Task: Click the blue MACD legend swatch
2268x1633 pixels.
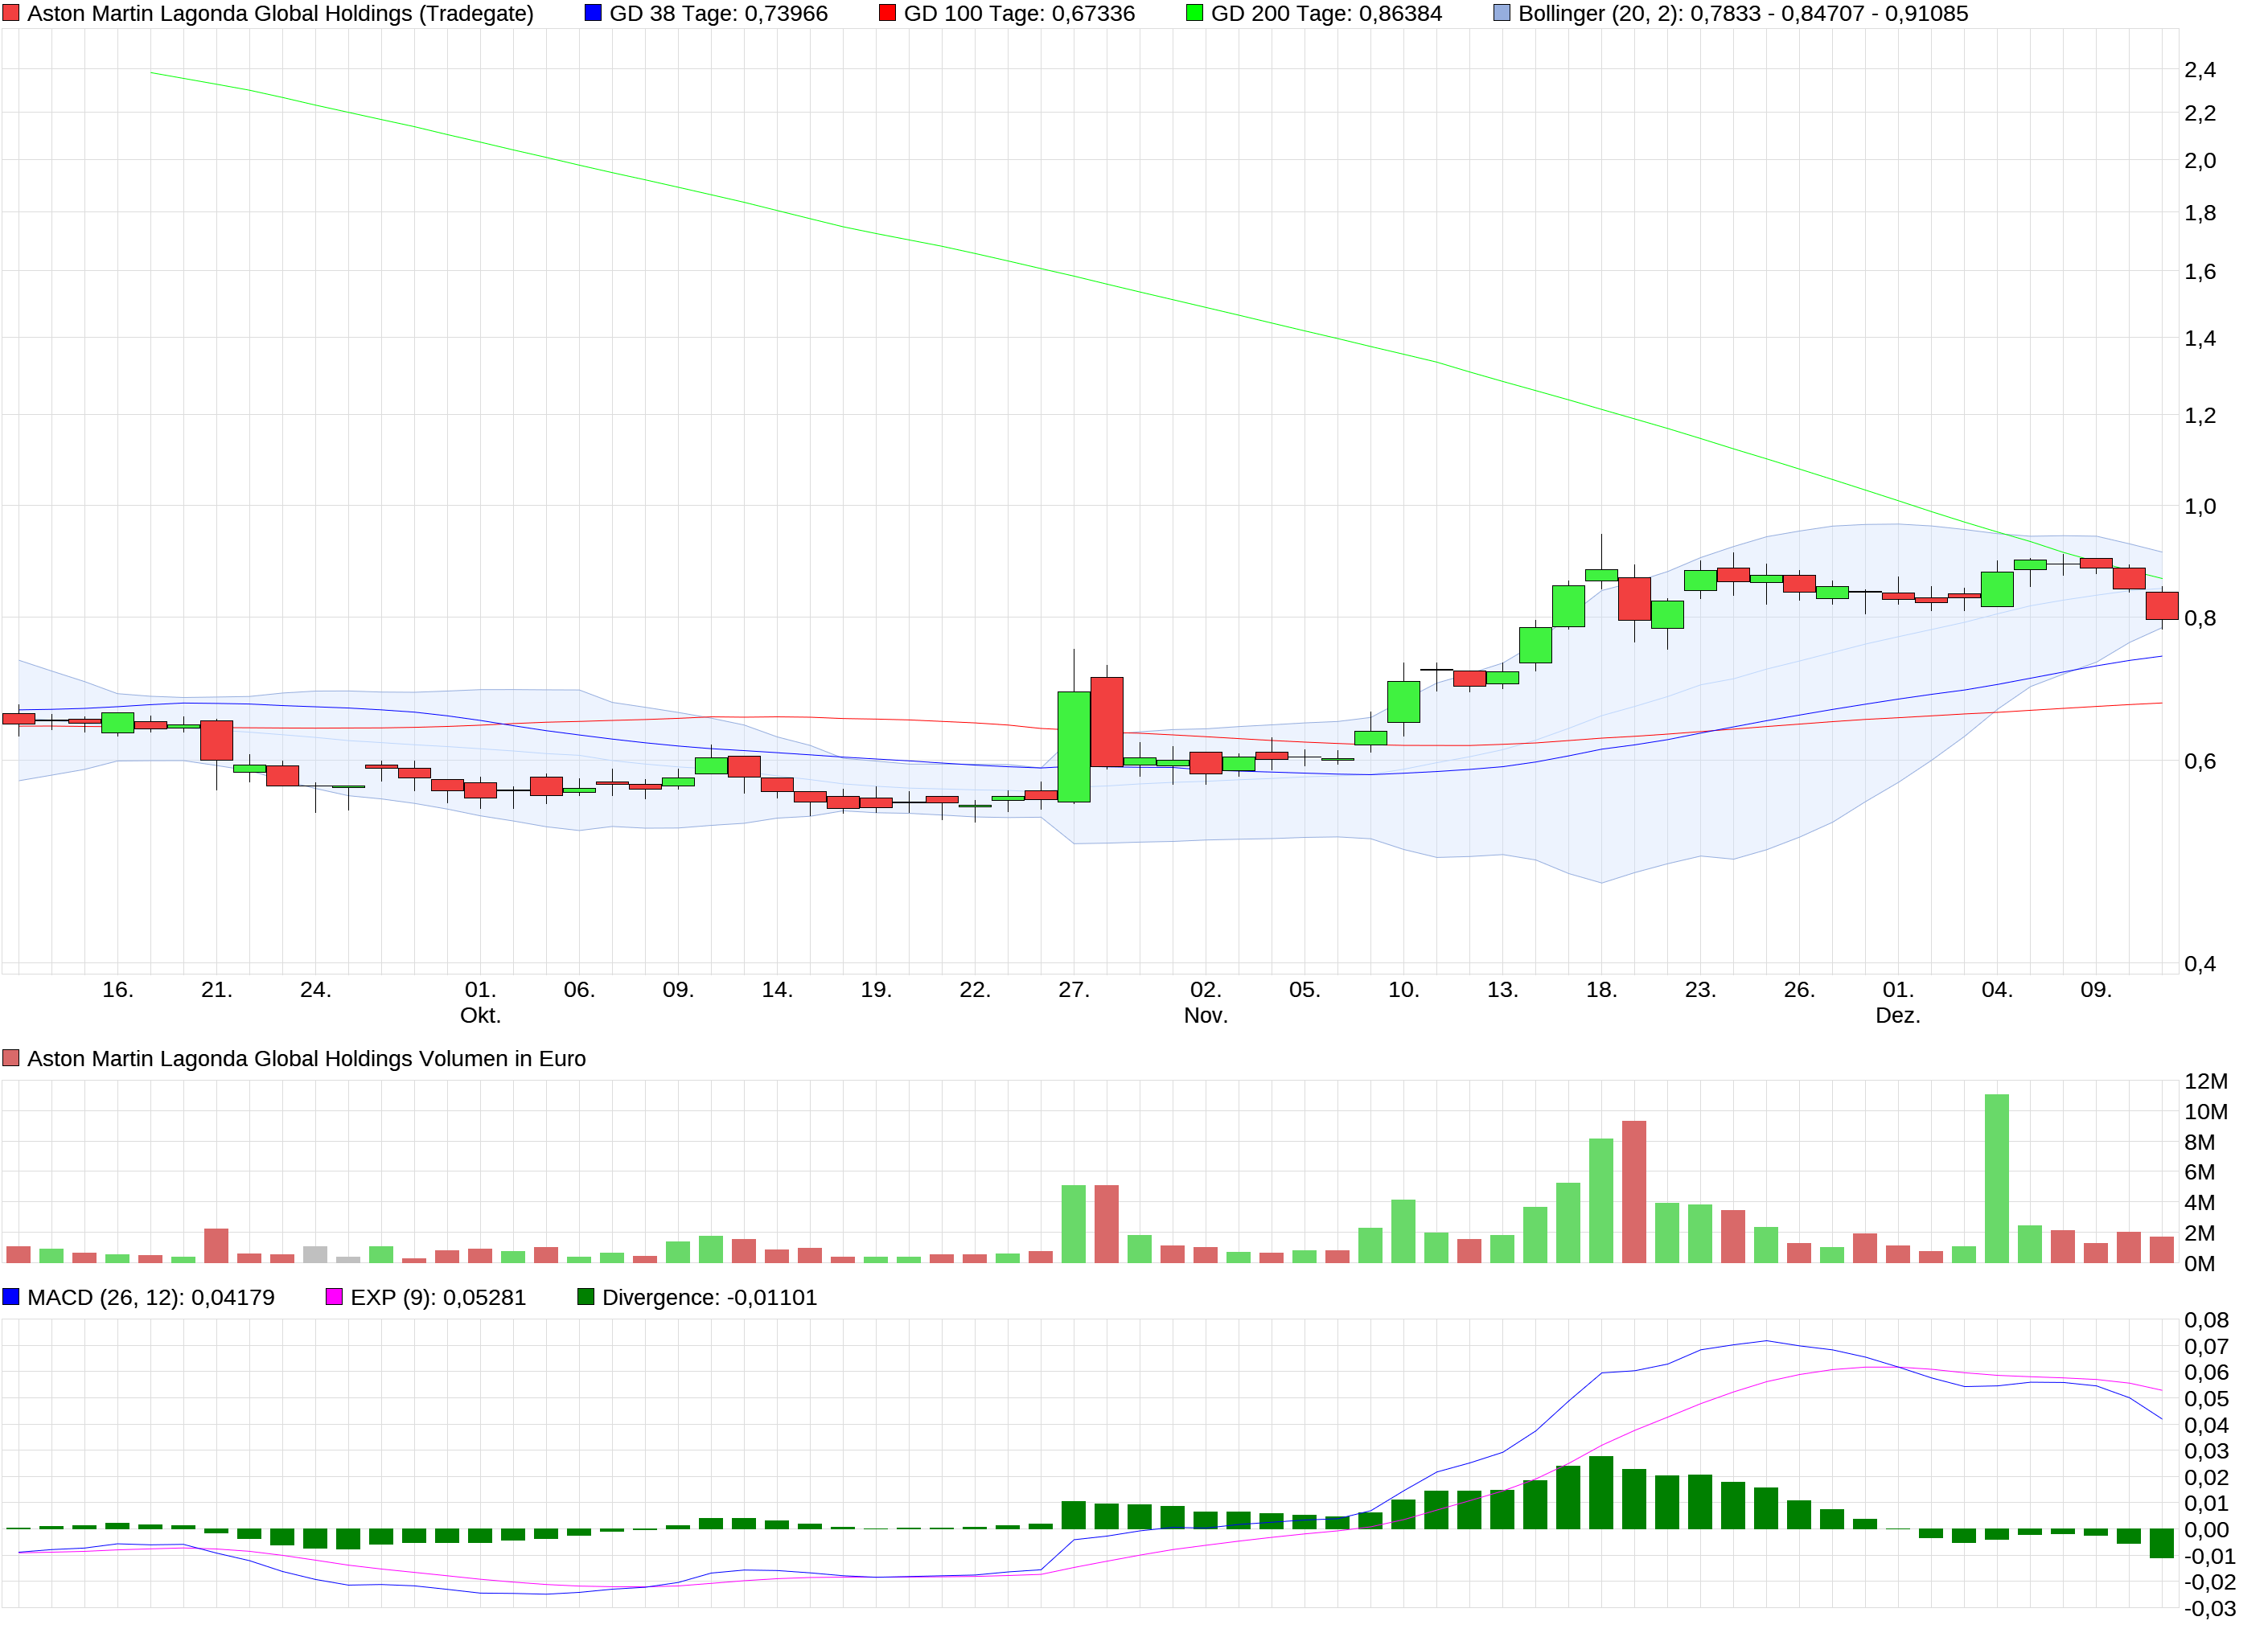Action: (11, 1297)
